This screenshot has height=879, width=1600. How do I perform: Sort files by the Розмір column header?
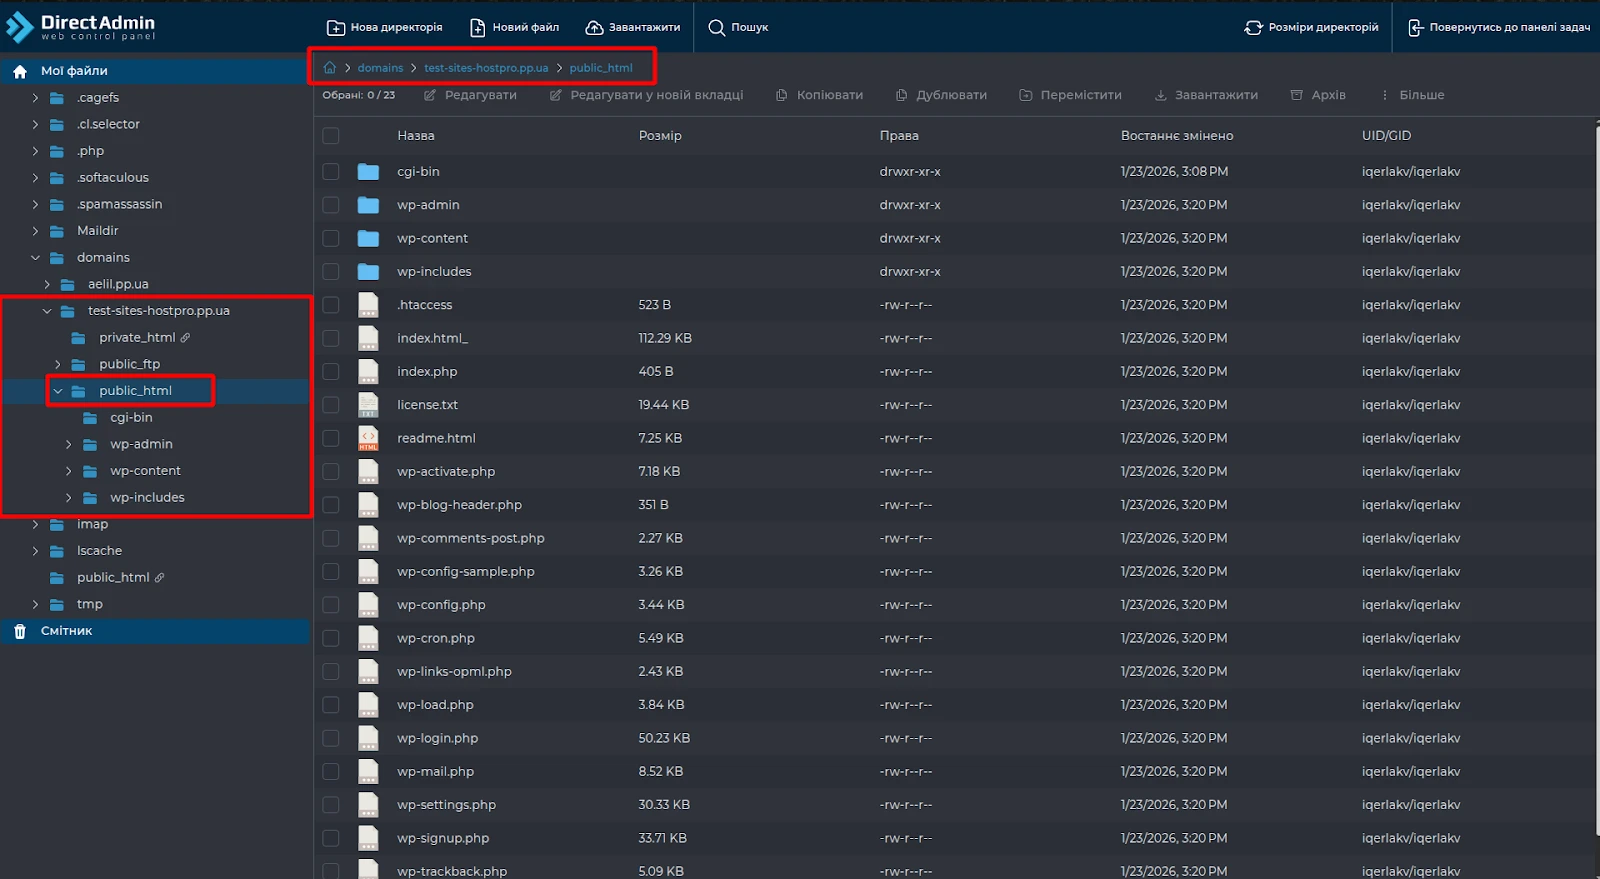(660, 136)
